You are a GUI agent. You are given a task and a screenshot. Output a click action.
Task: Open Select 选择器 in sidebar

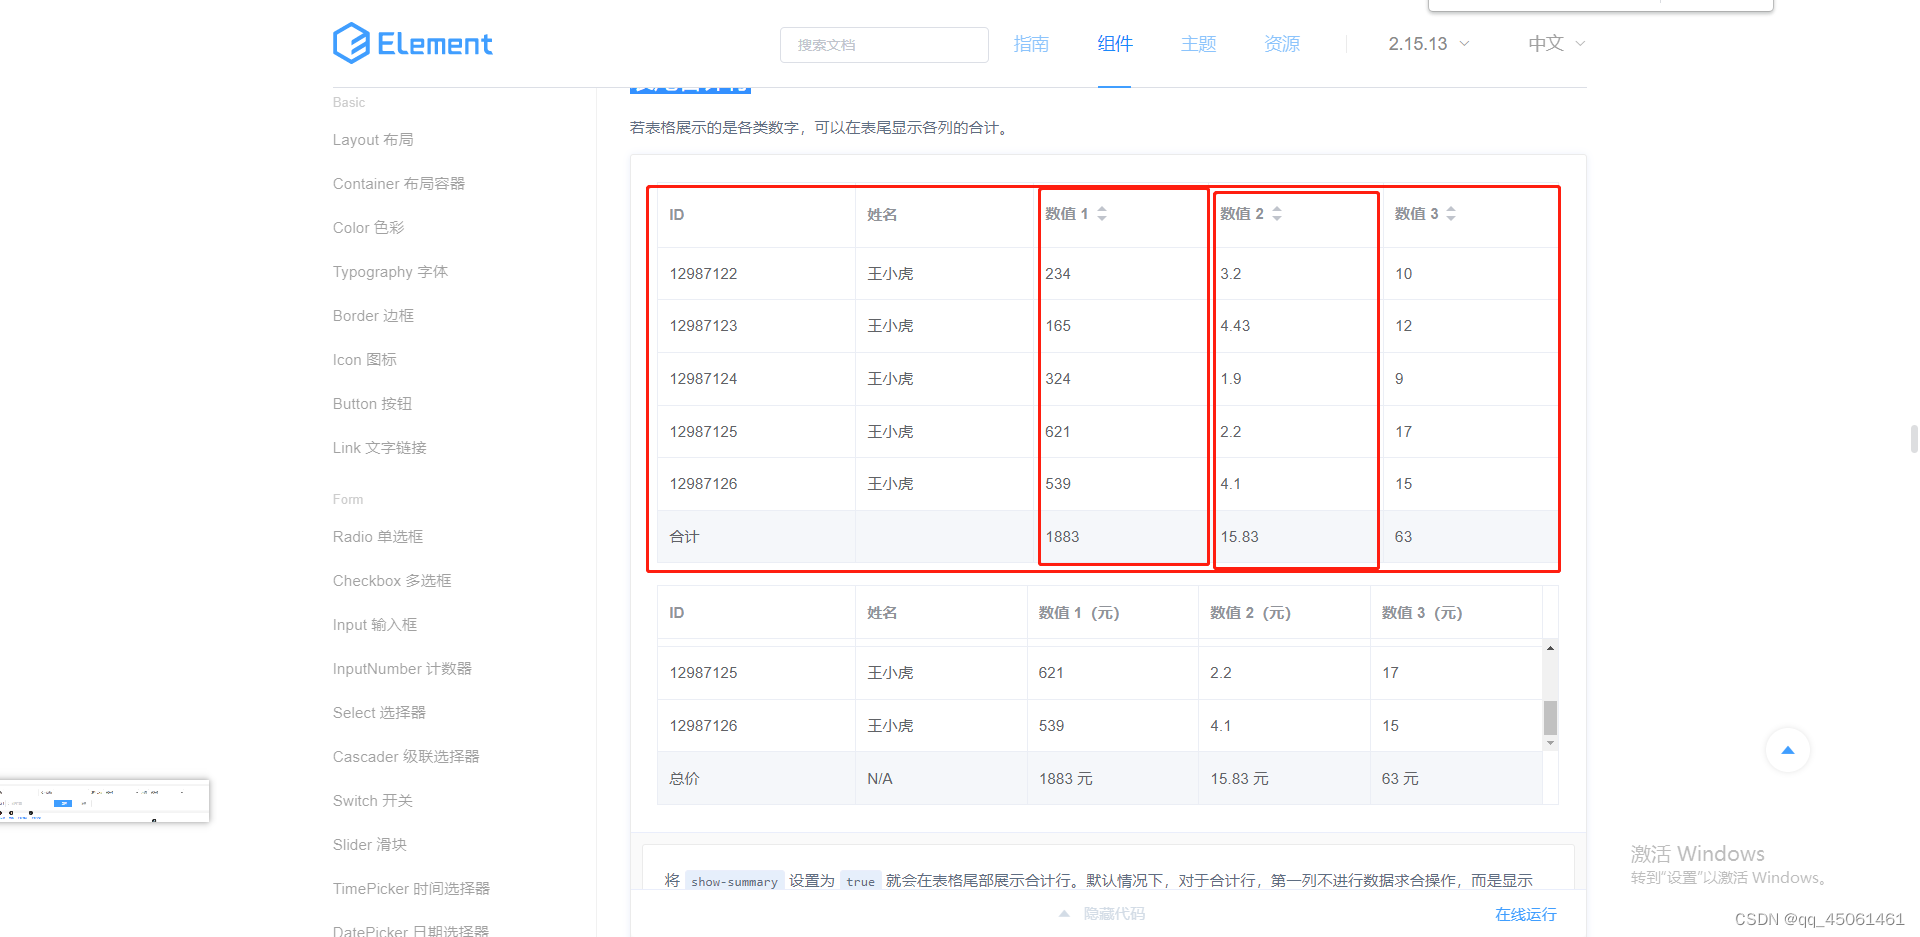pos(379,713)
